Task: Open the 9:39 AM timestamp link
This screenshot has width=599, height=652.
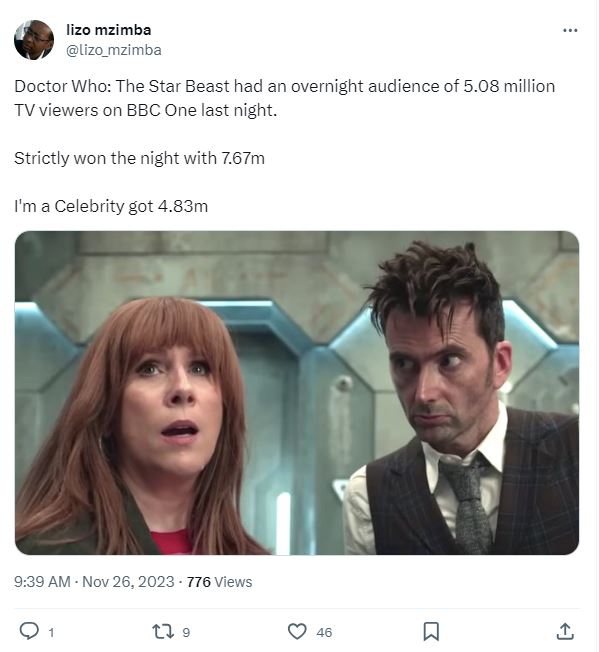Action: (x=42, y=581)
